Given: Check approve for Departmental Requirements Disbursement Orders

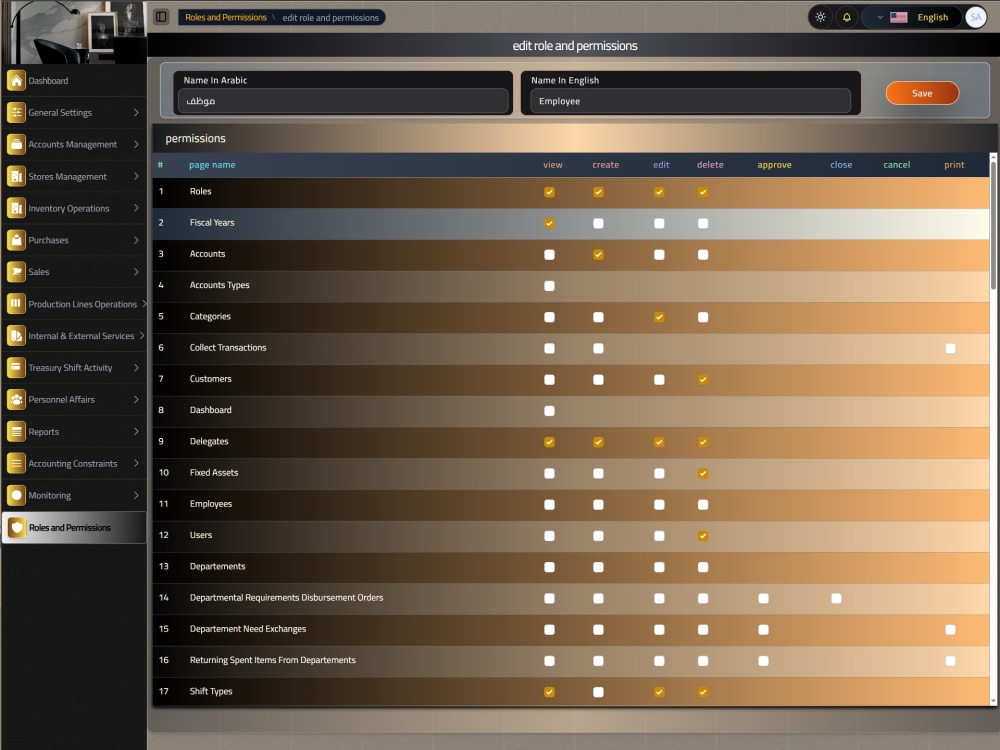Looking at the screenshot, I should click(763, 598).
